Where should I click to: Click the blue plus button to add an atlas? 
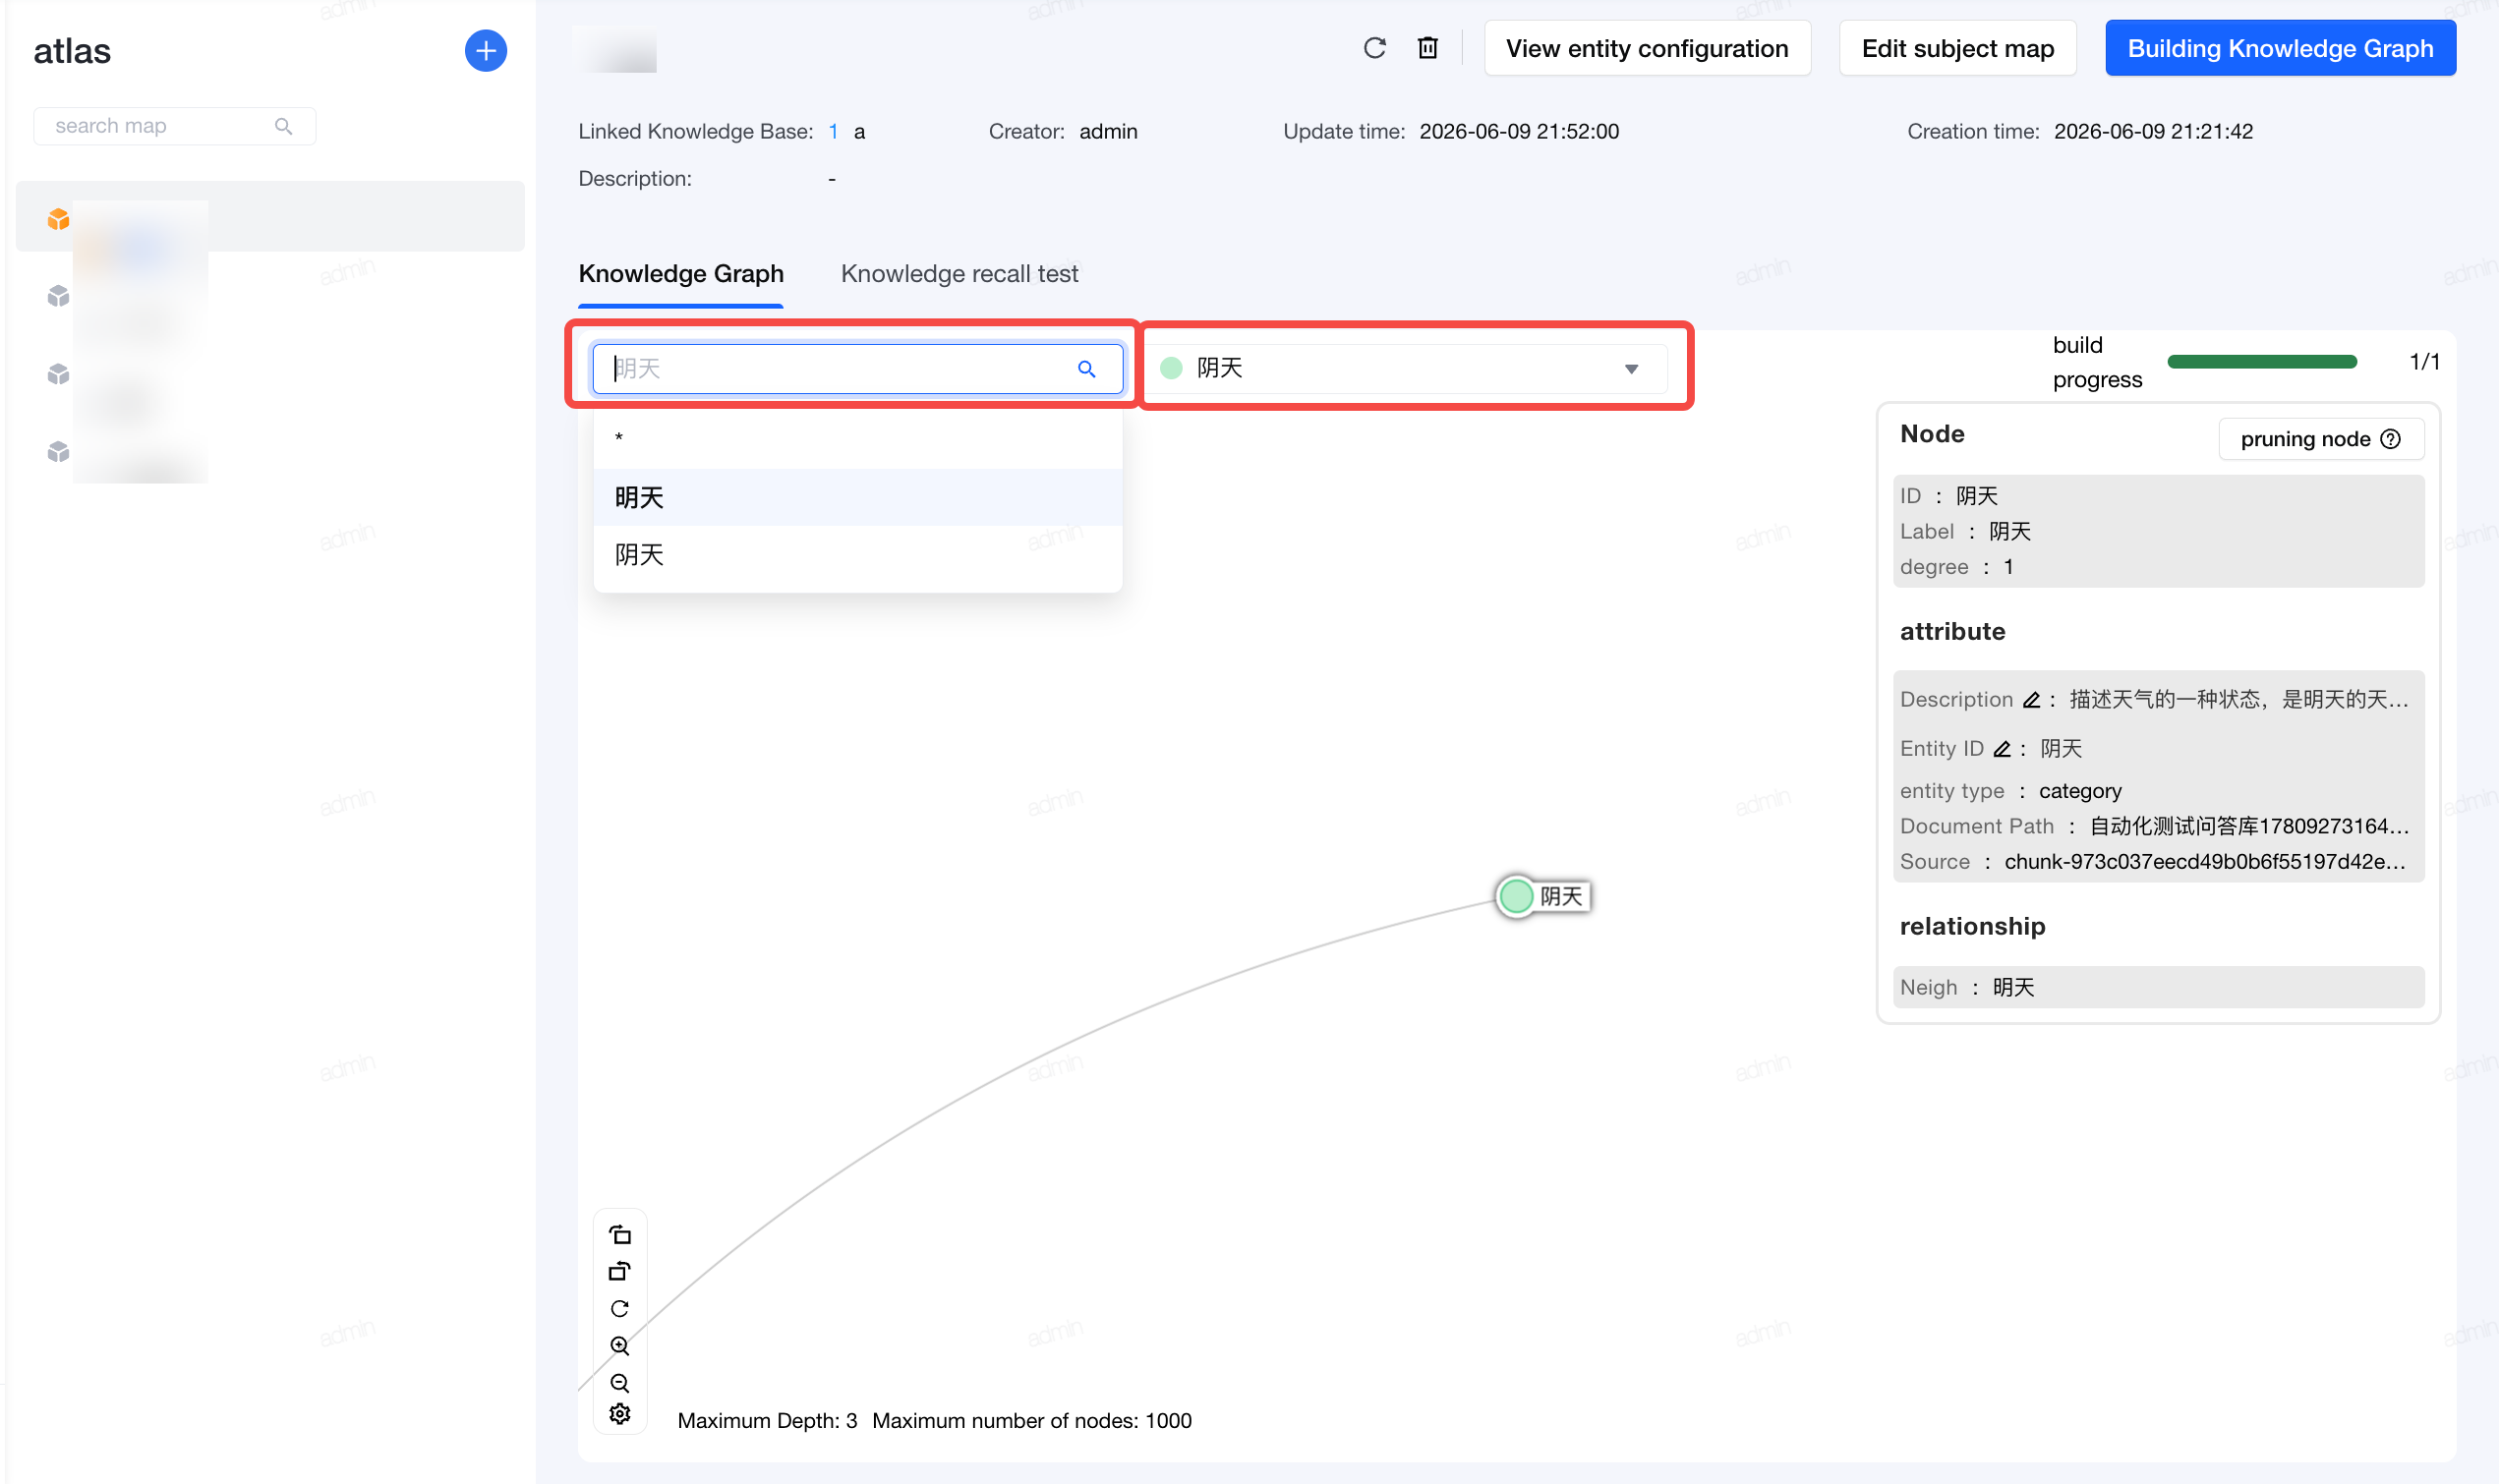click(485, 50)
